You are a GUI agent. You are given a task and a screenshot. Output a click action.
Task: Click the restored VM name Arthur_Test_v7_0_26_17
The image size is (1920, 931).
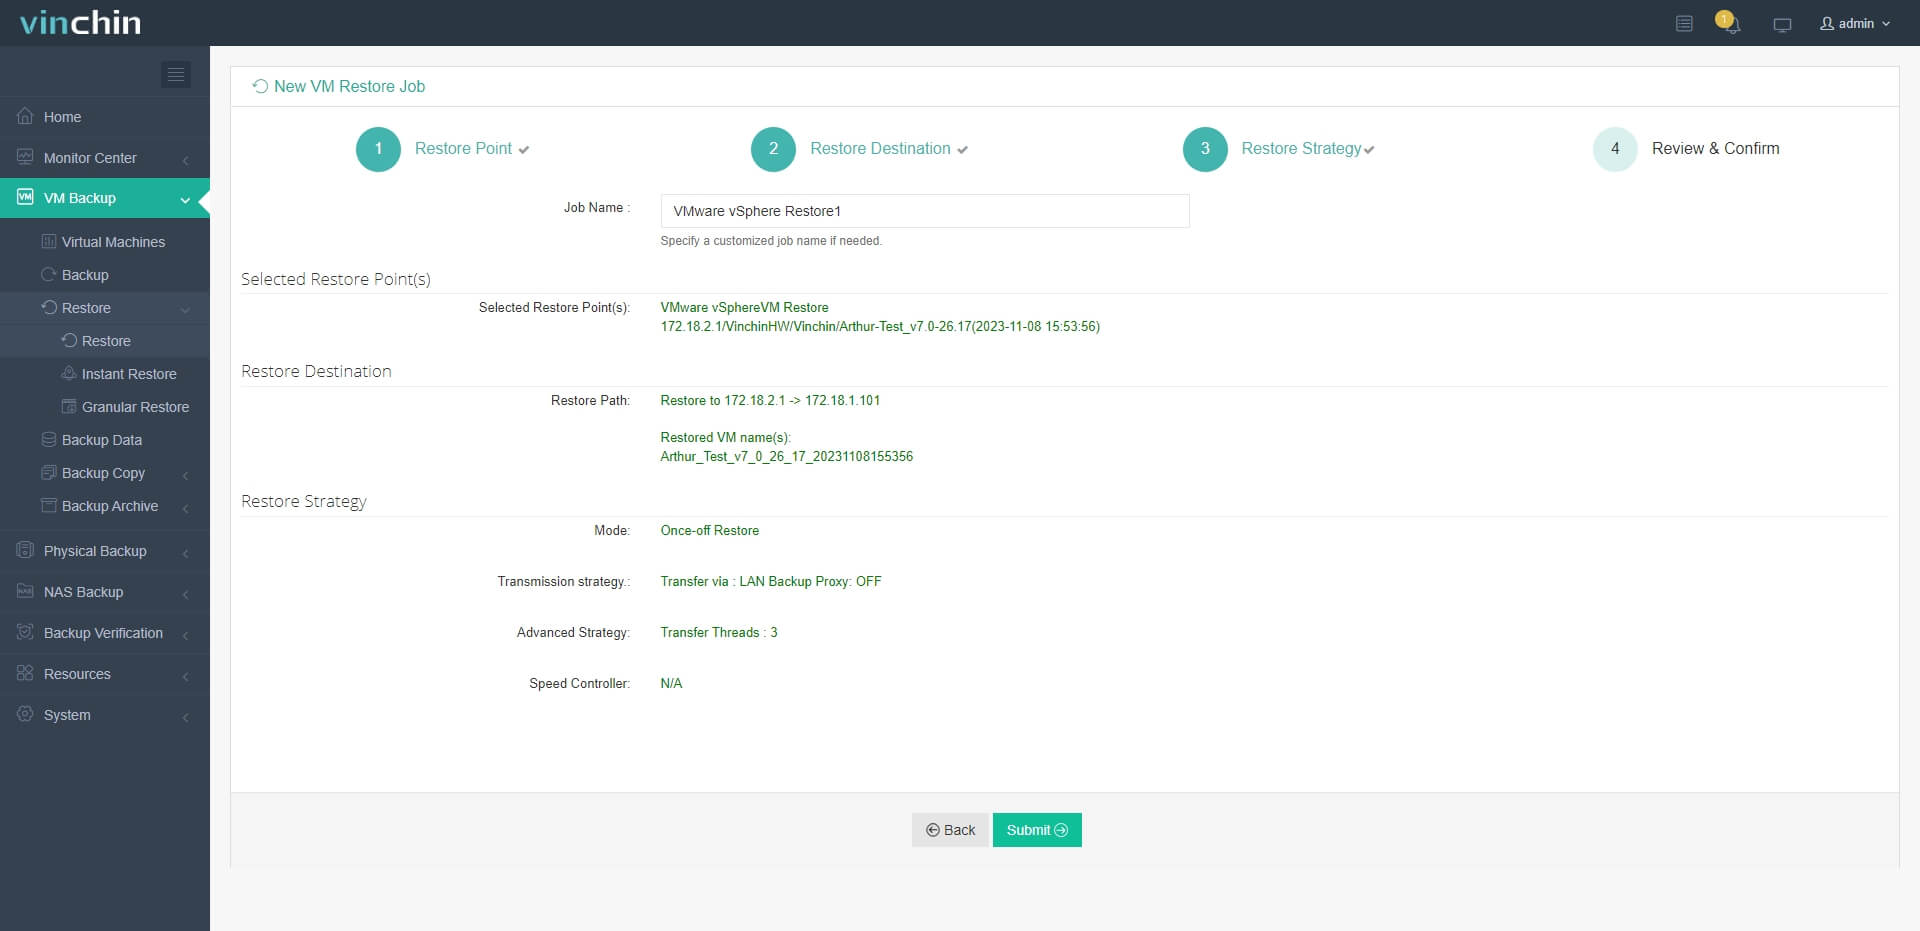tap(786, 456)
